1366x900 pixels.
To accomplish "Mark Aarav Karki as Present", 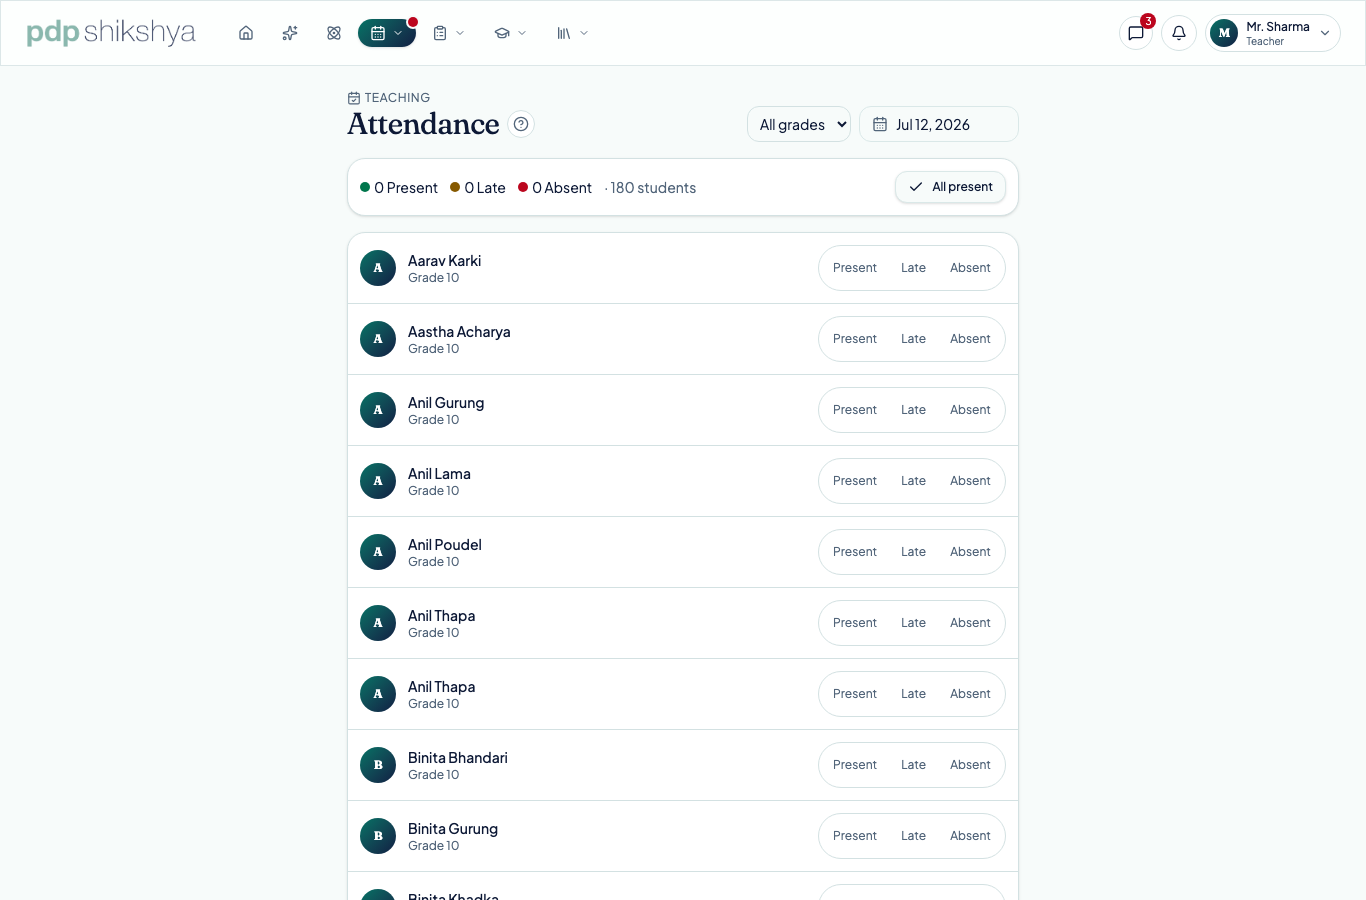I will coord(855,268).
